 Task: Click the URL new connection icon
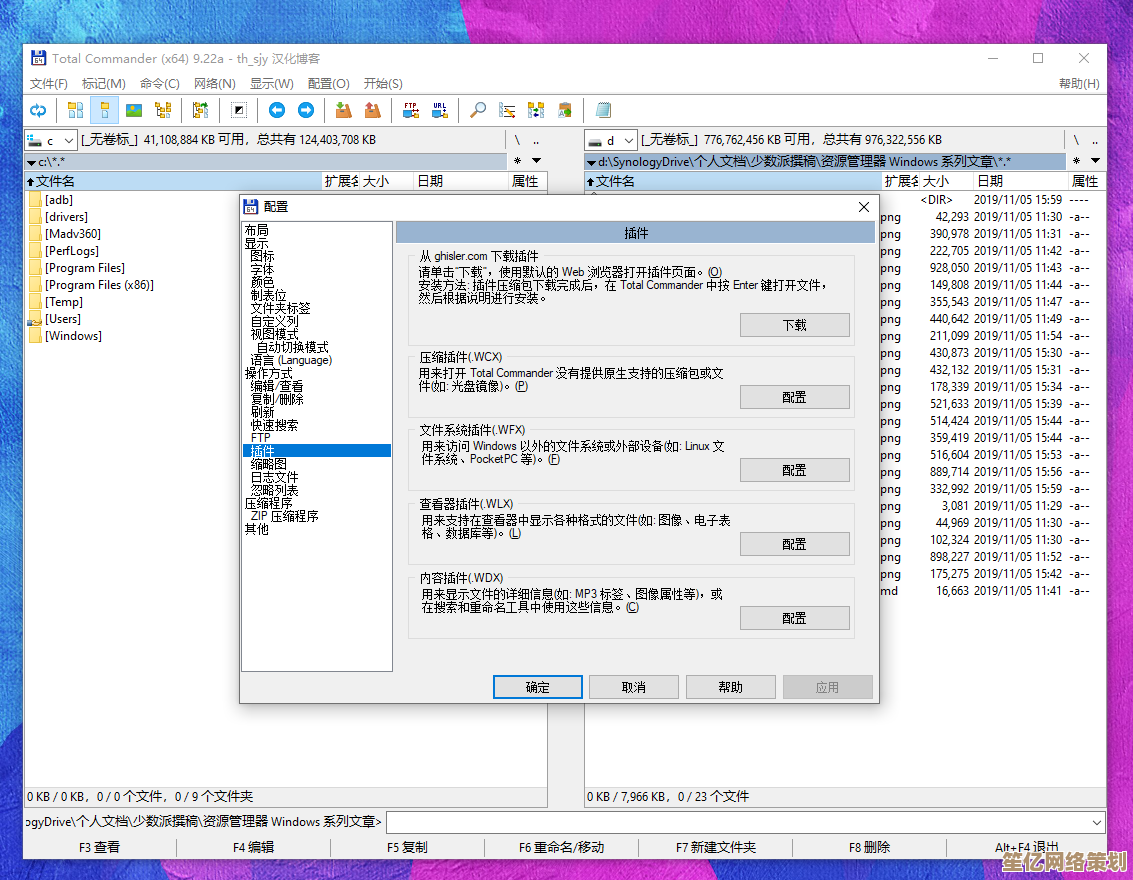pyautogui.click(x=439, y=110)
